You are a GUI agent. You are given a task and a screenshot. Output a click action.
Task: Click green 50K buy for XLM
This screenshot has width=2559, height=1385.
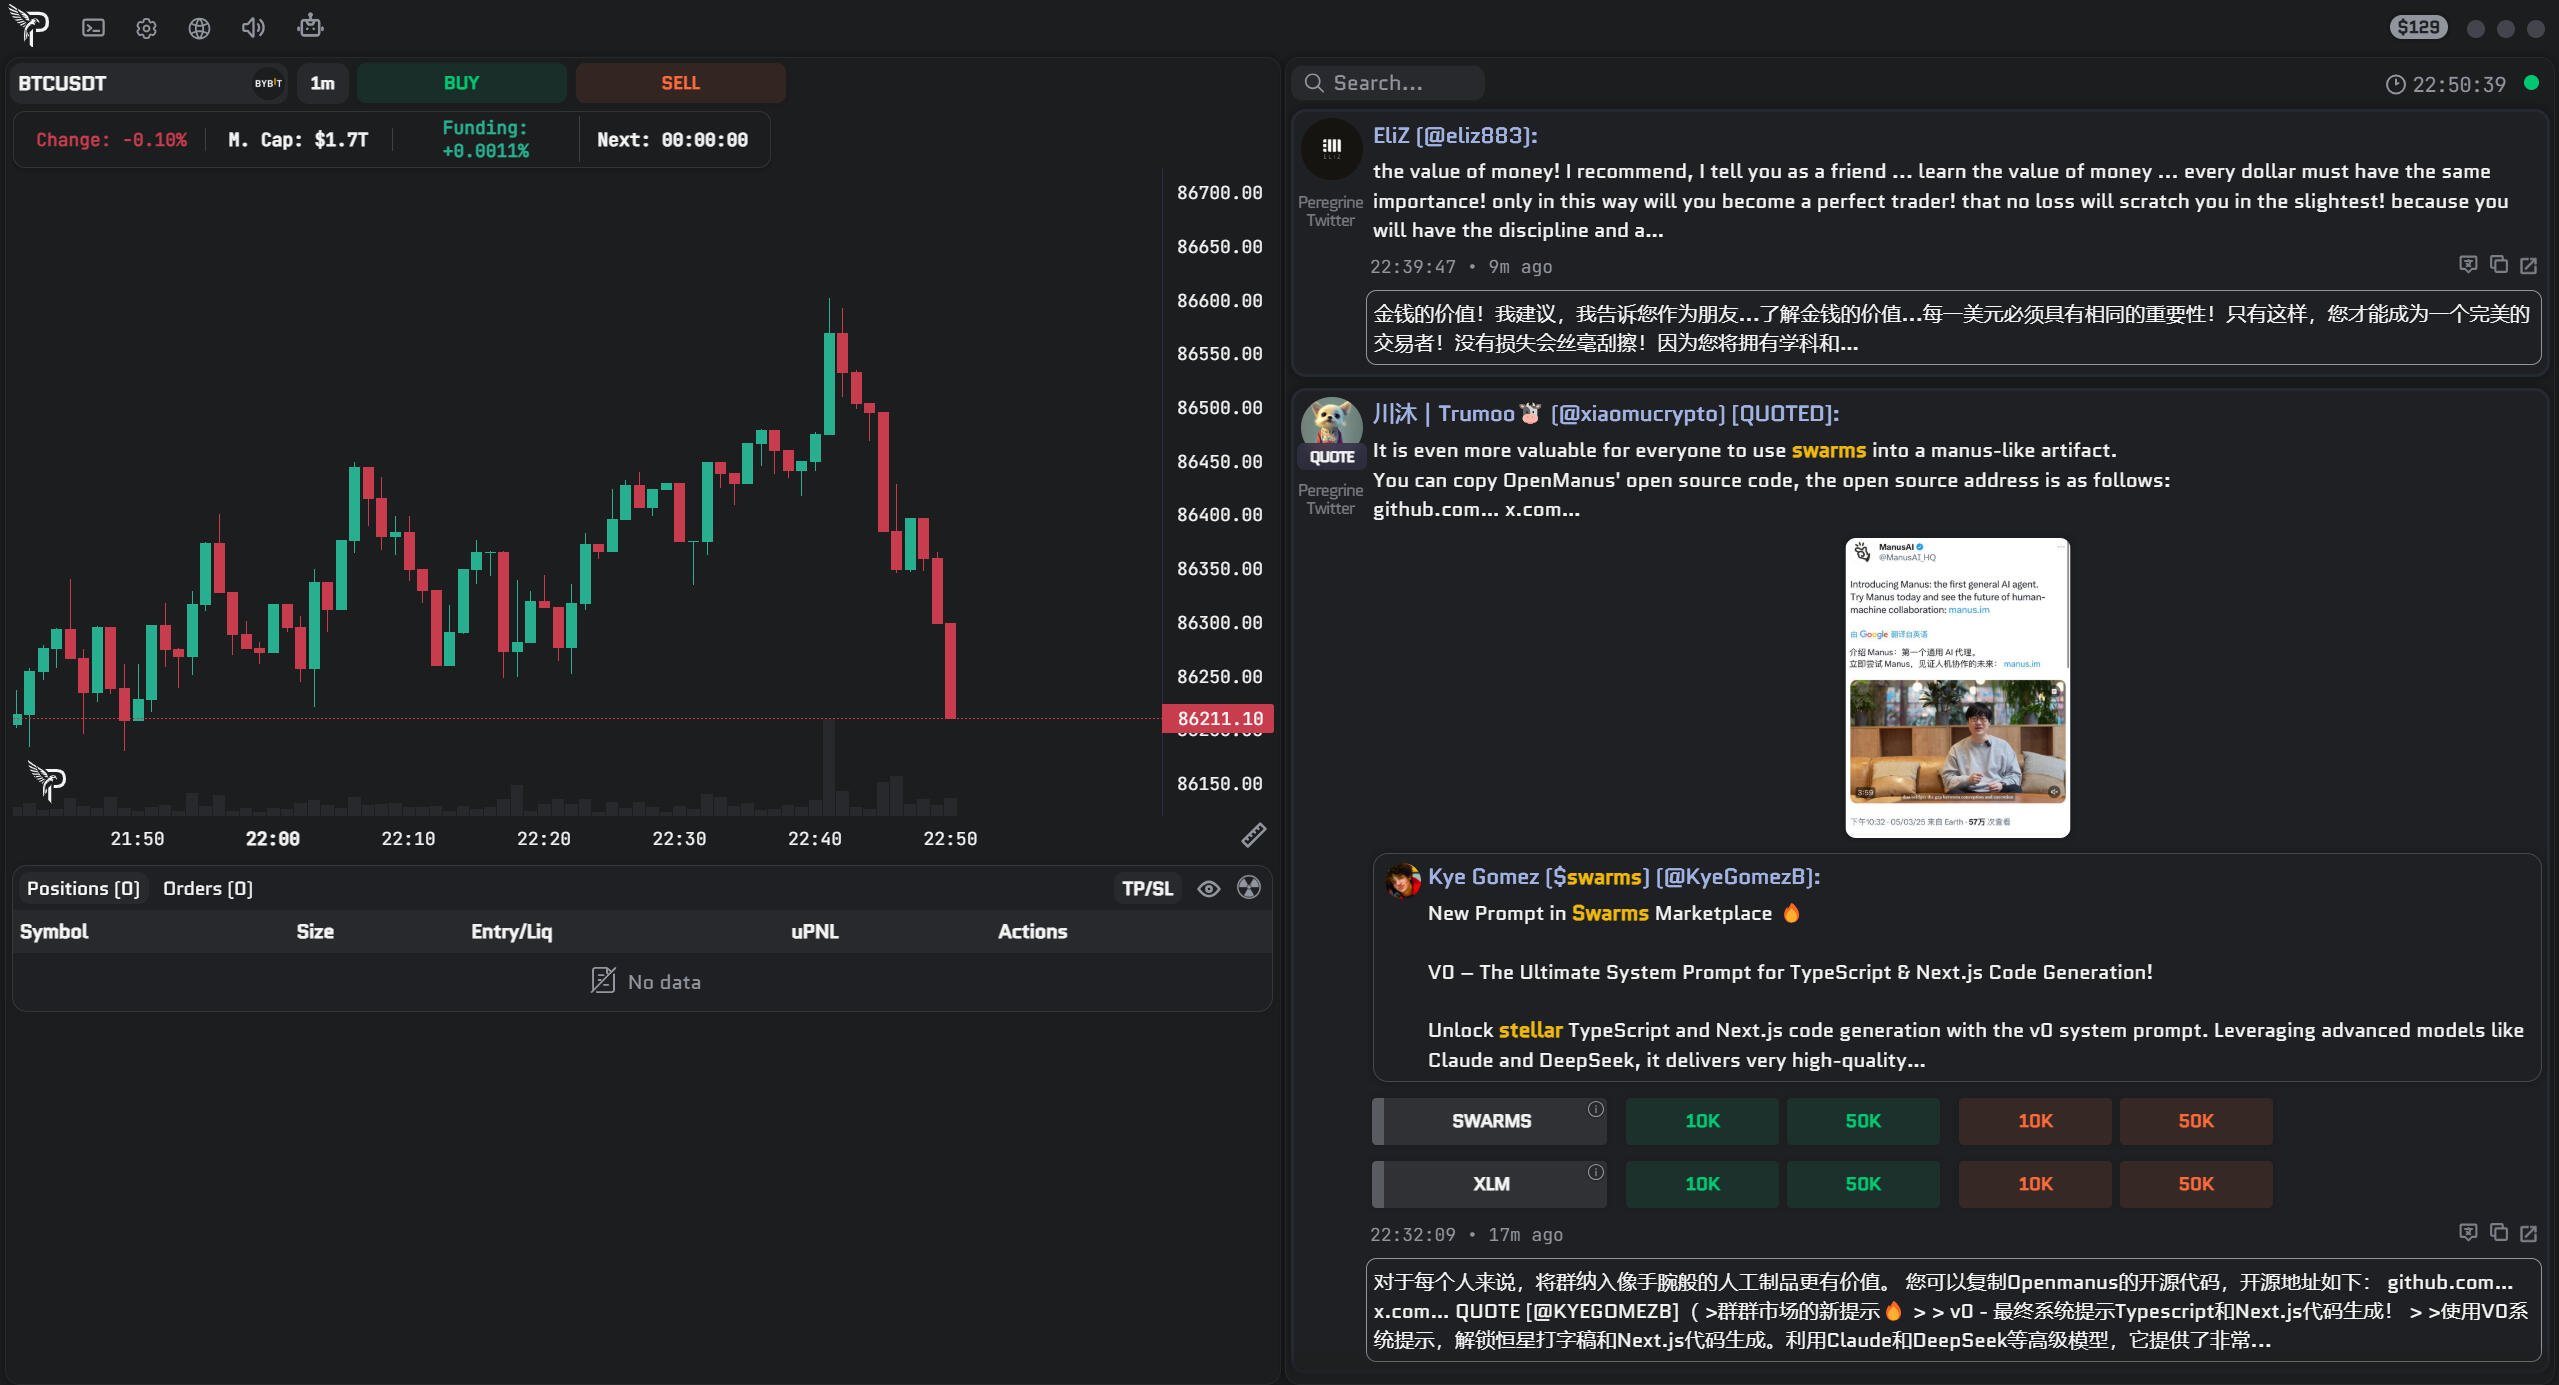point(1862,1184)
